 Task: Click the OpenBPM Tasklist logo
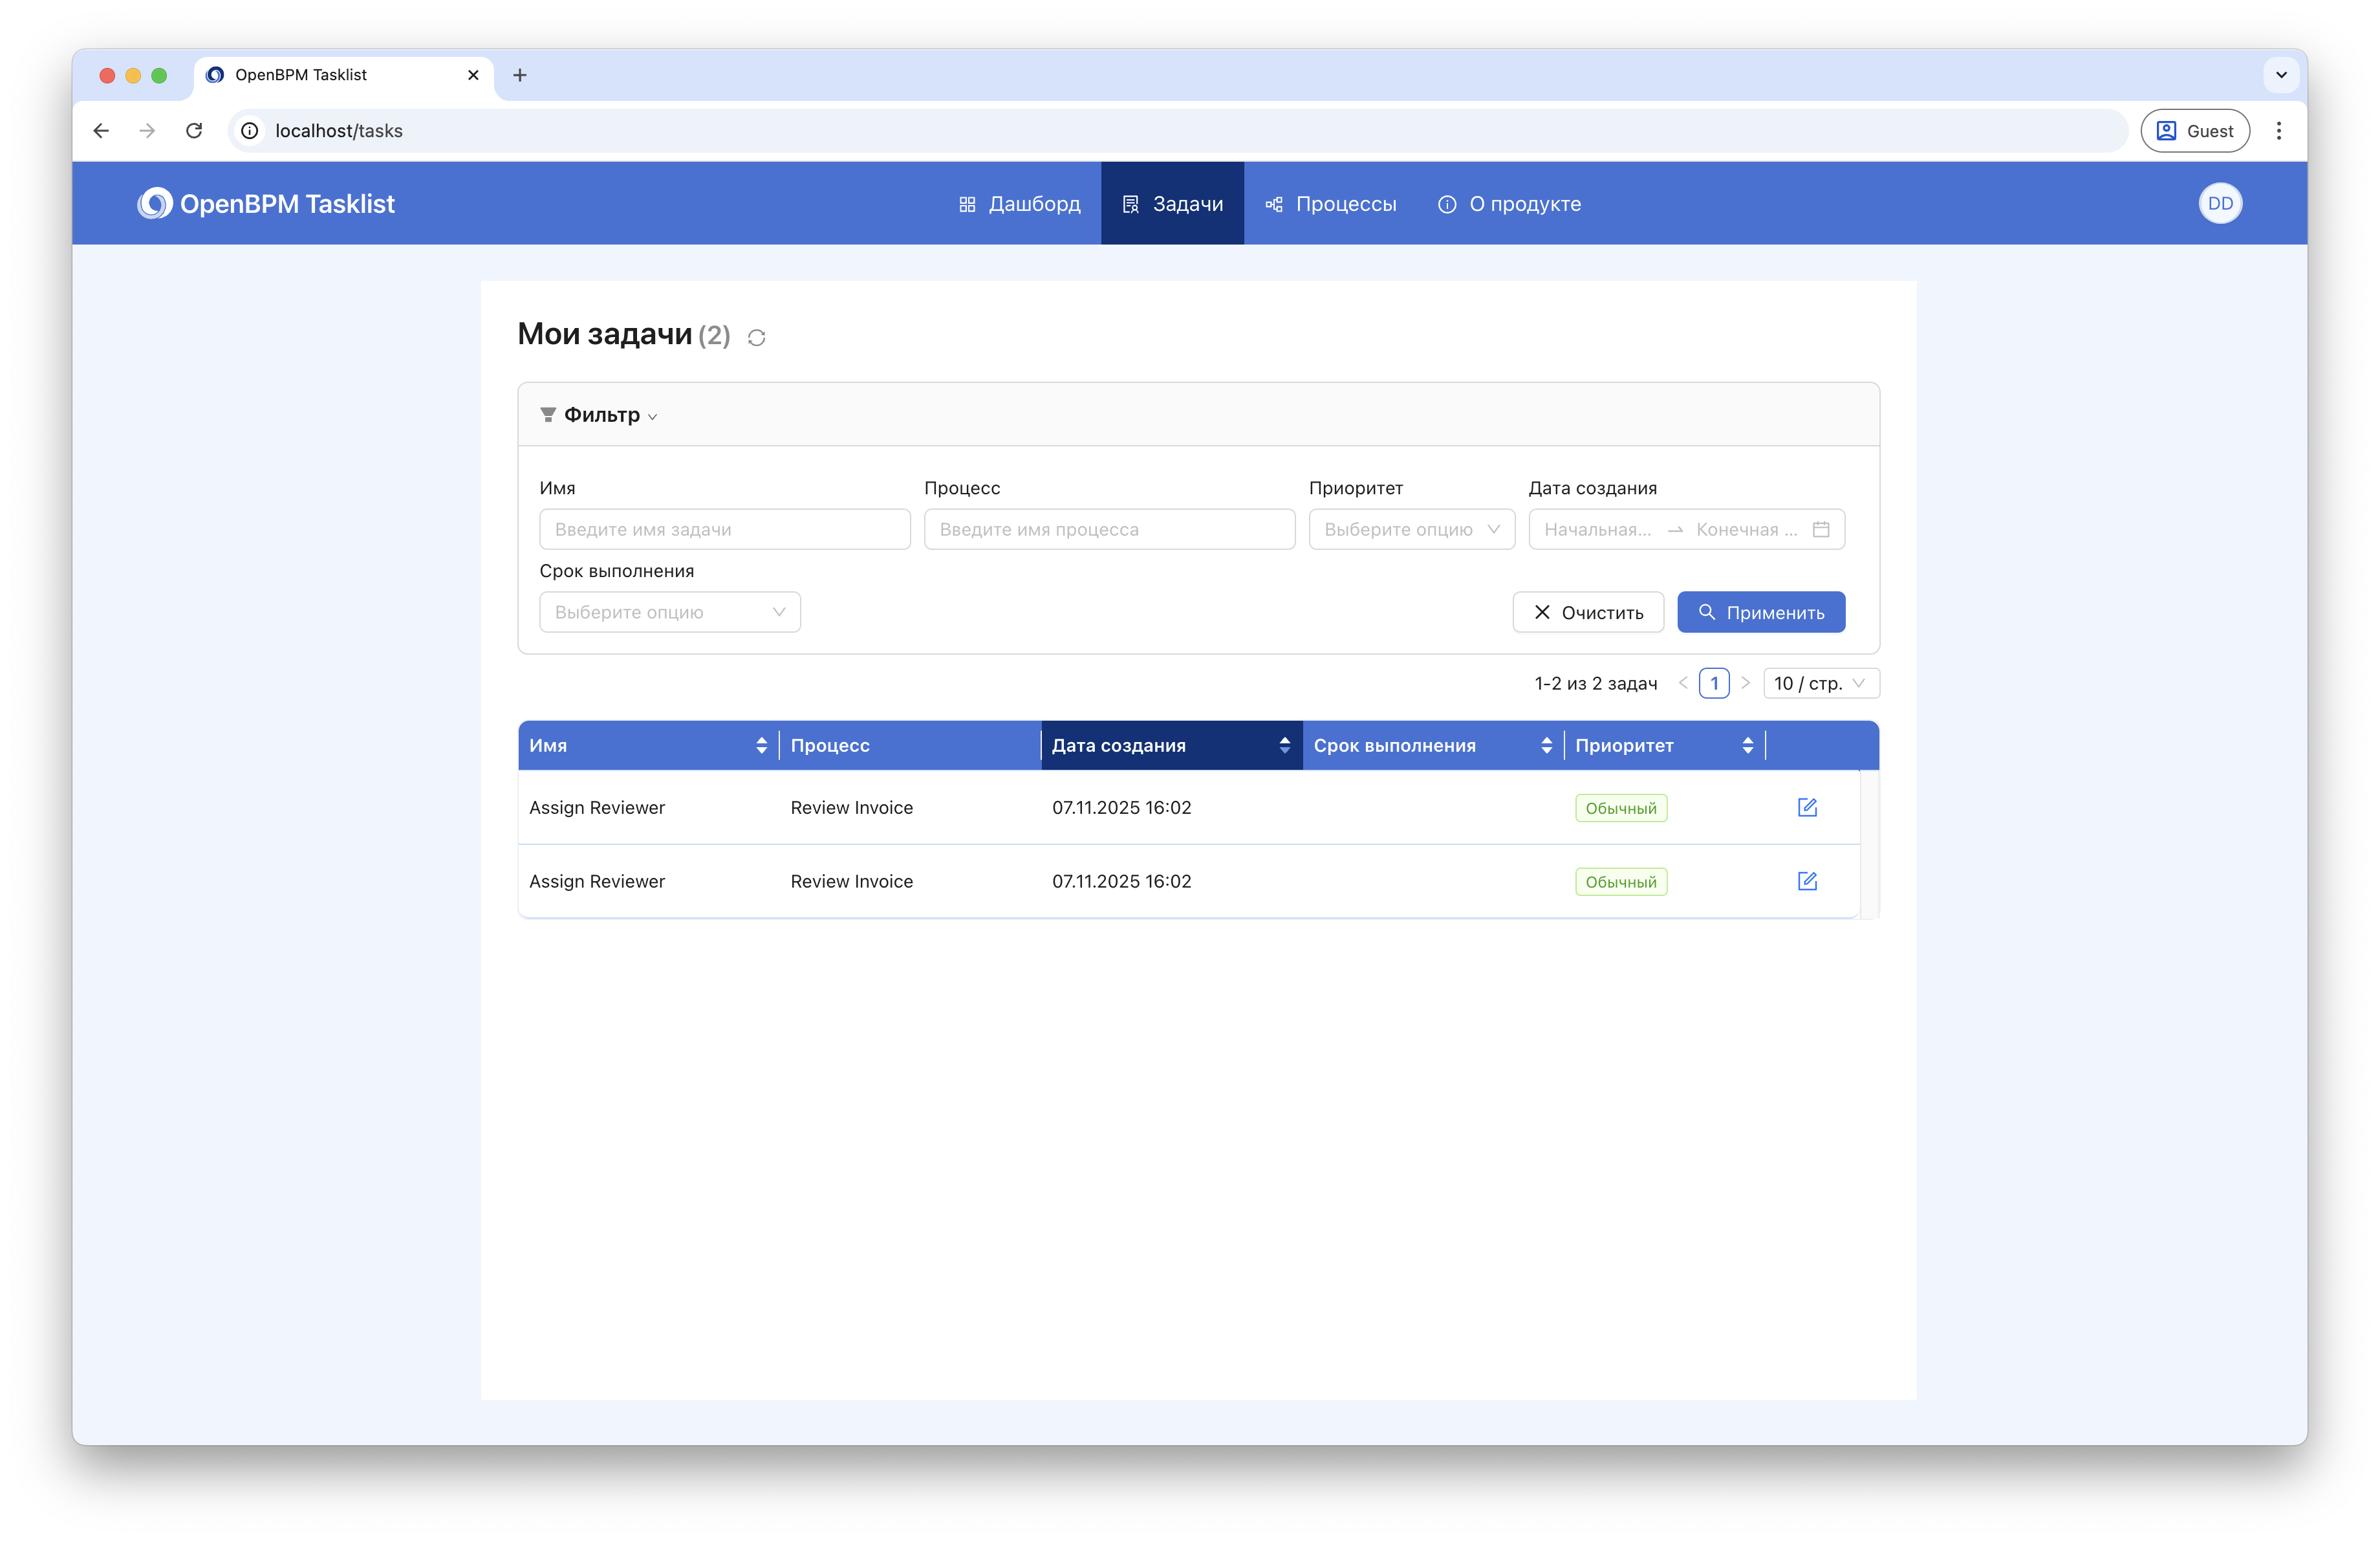point(266,204)
